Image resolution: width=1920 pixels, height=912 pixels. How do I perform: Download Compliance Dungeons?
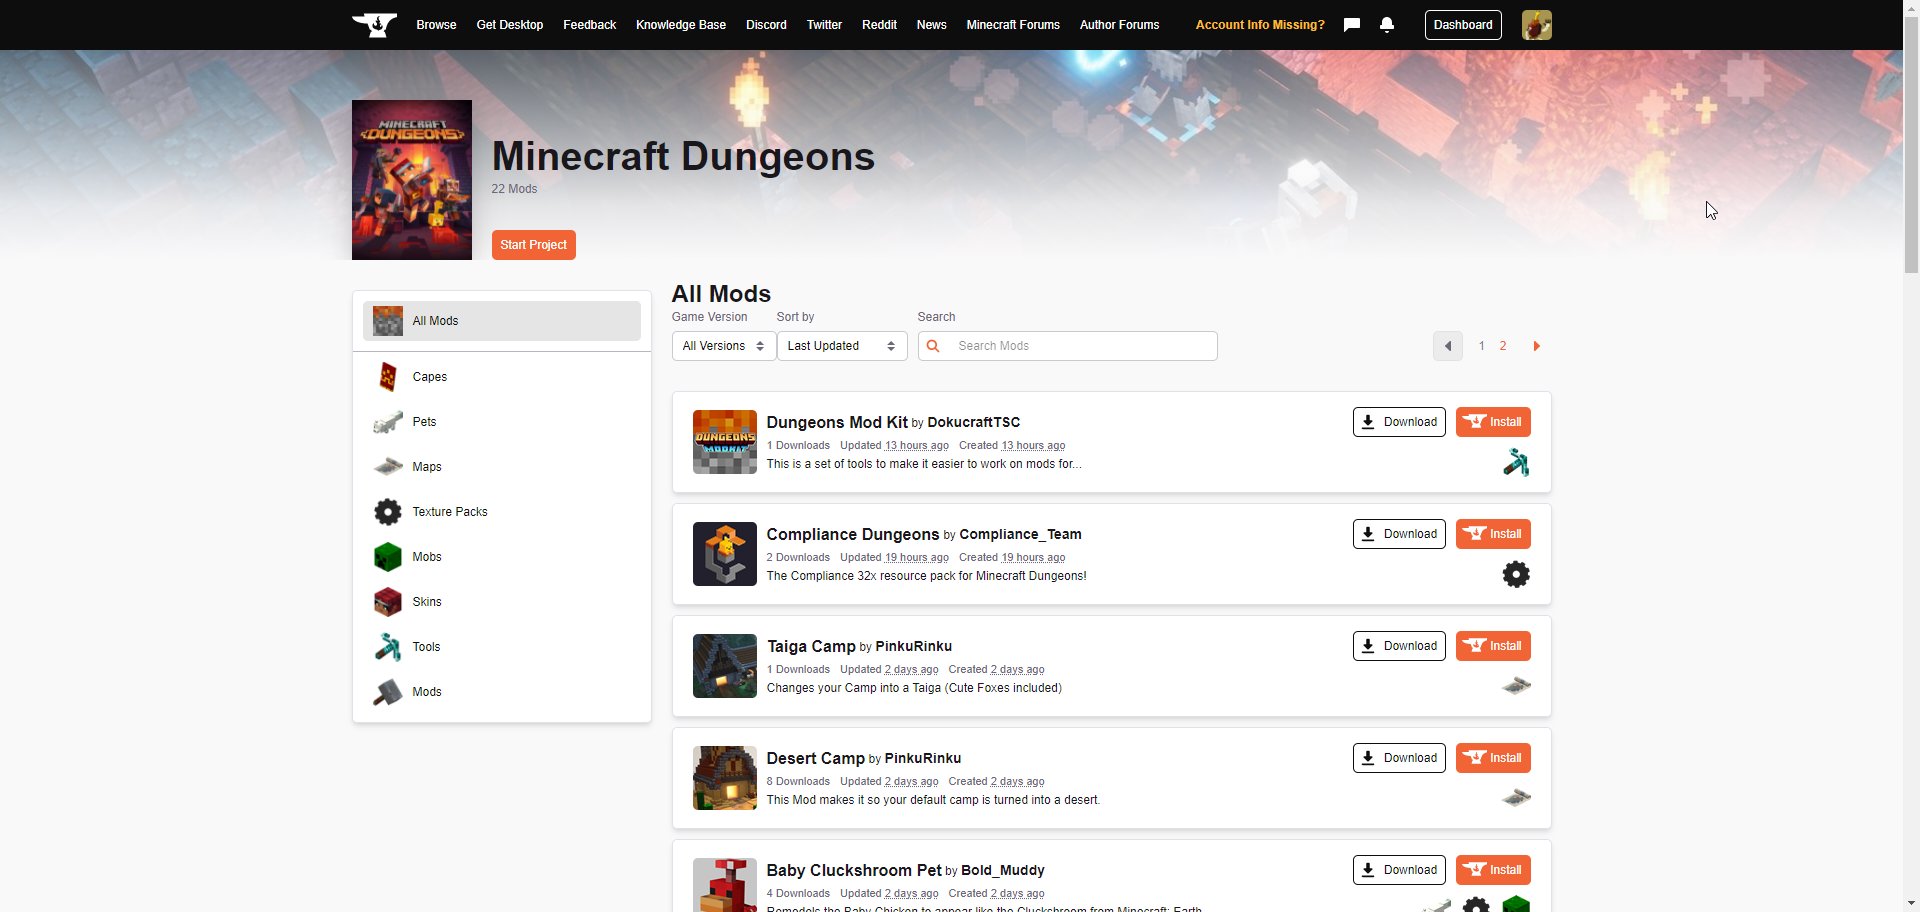1399,534
